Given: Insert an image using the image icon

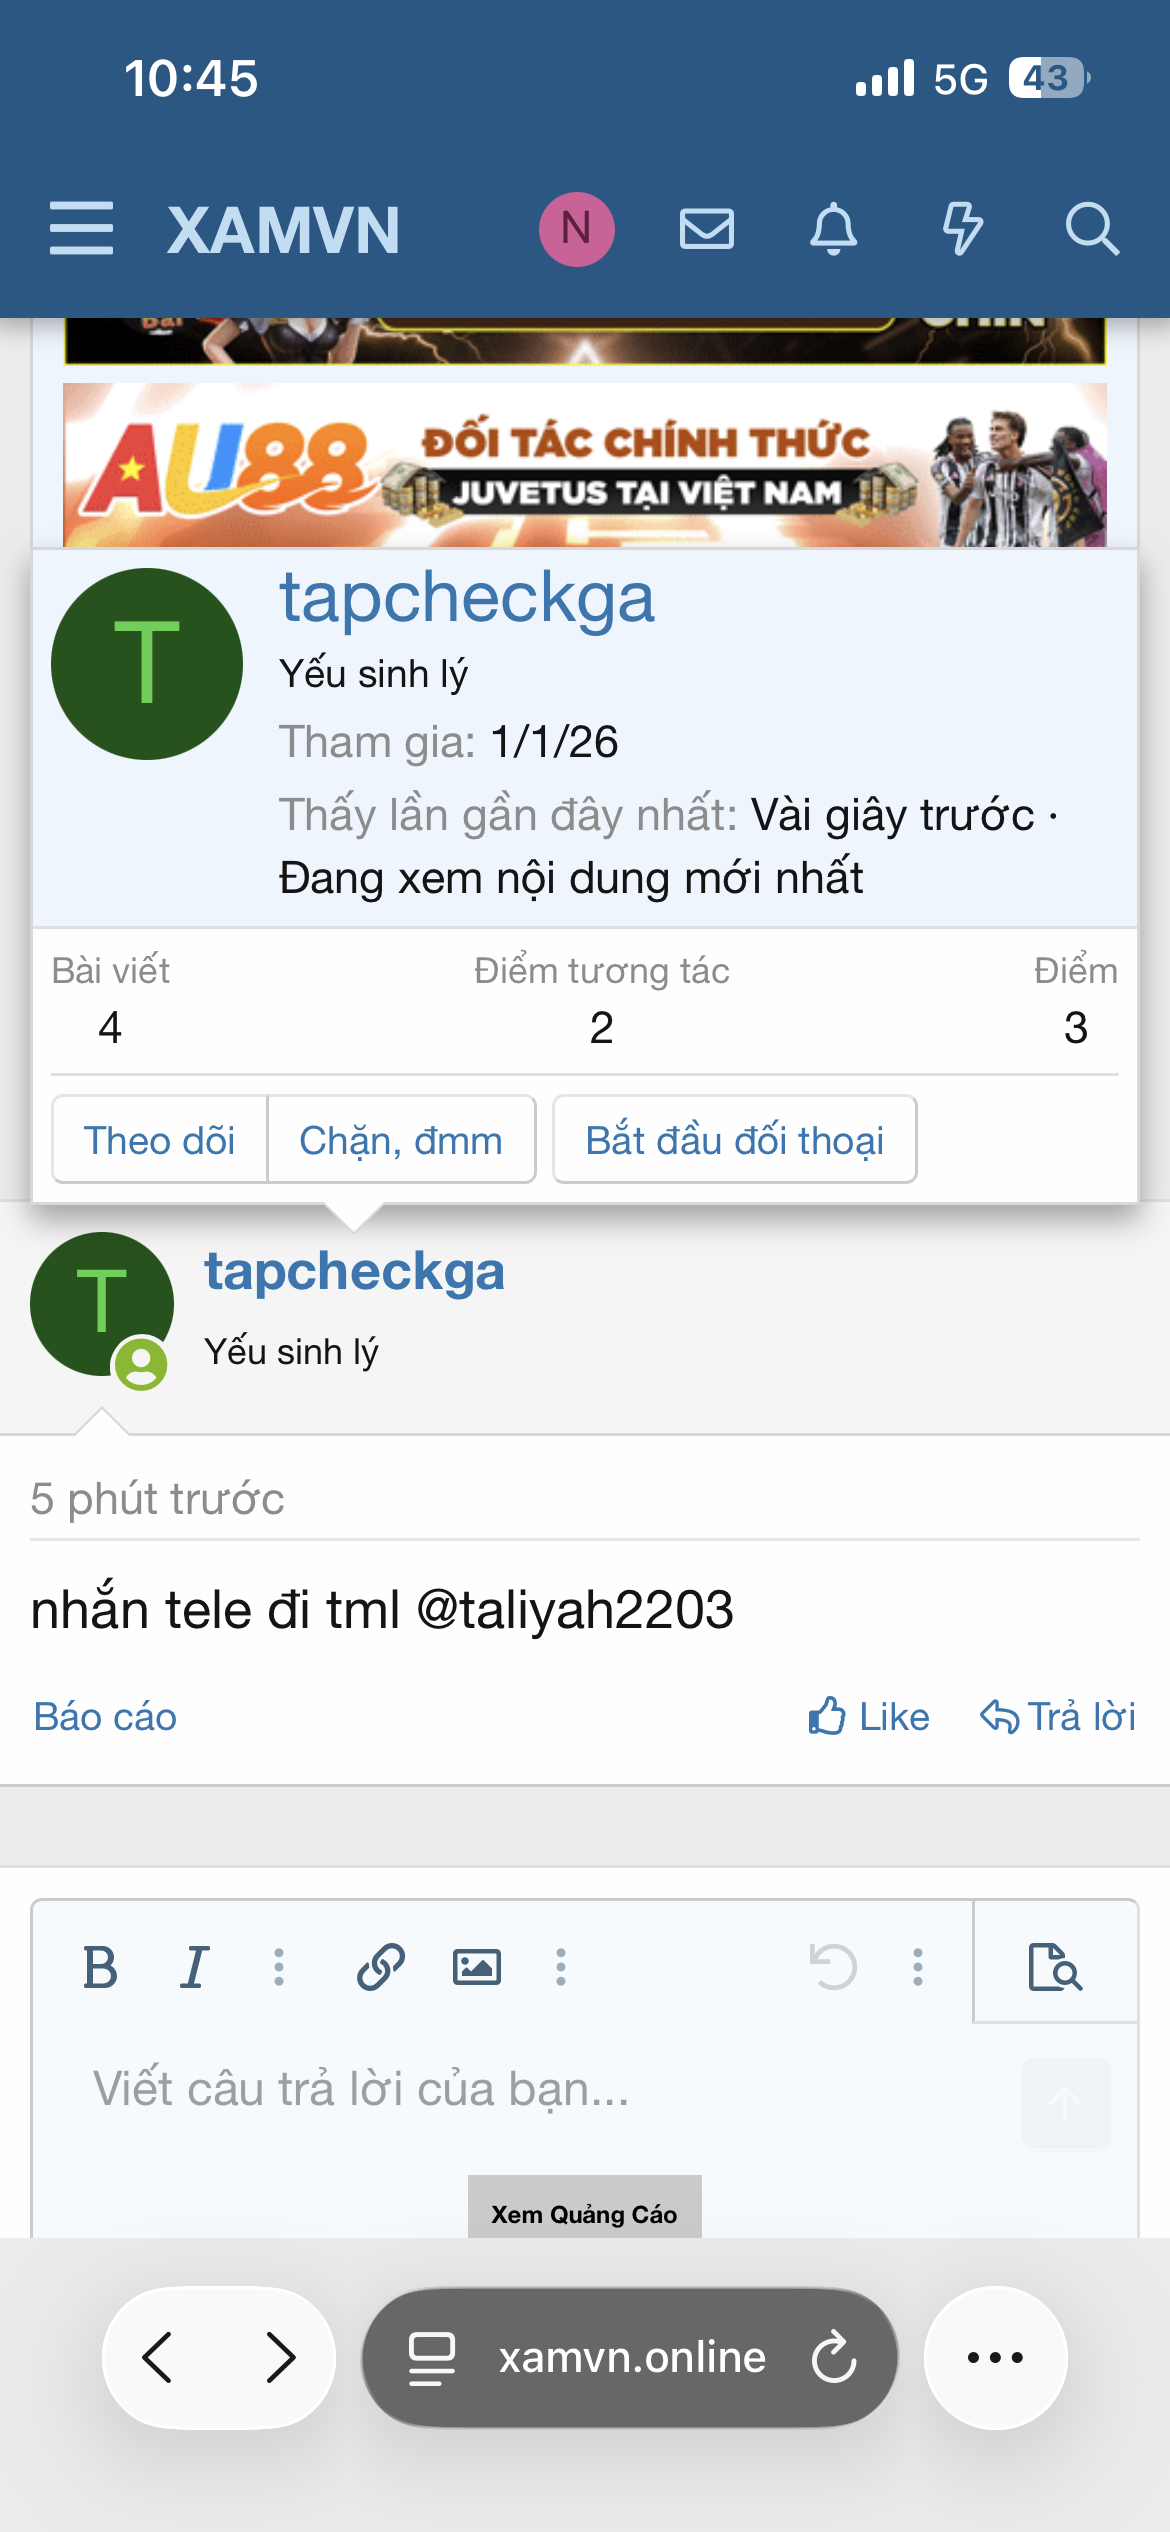Looking at the screenshot, I should point(476,1966).
